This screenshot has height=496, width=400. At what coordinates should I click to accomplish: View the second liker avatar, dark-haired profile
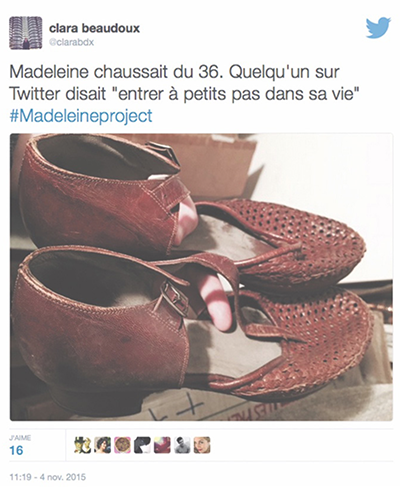coord(102,445)
